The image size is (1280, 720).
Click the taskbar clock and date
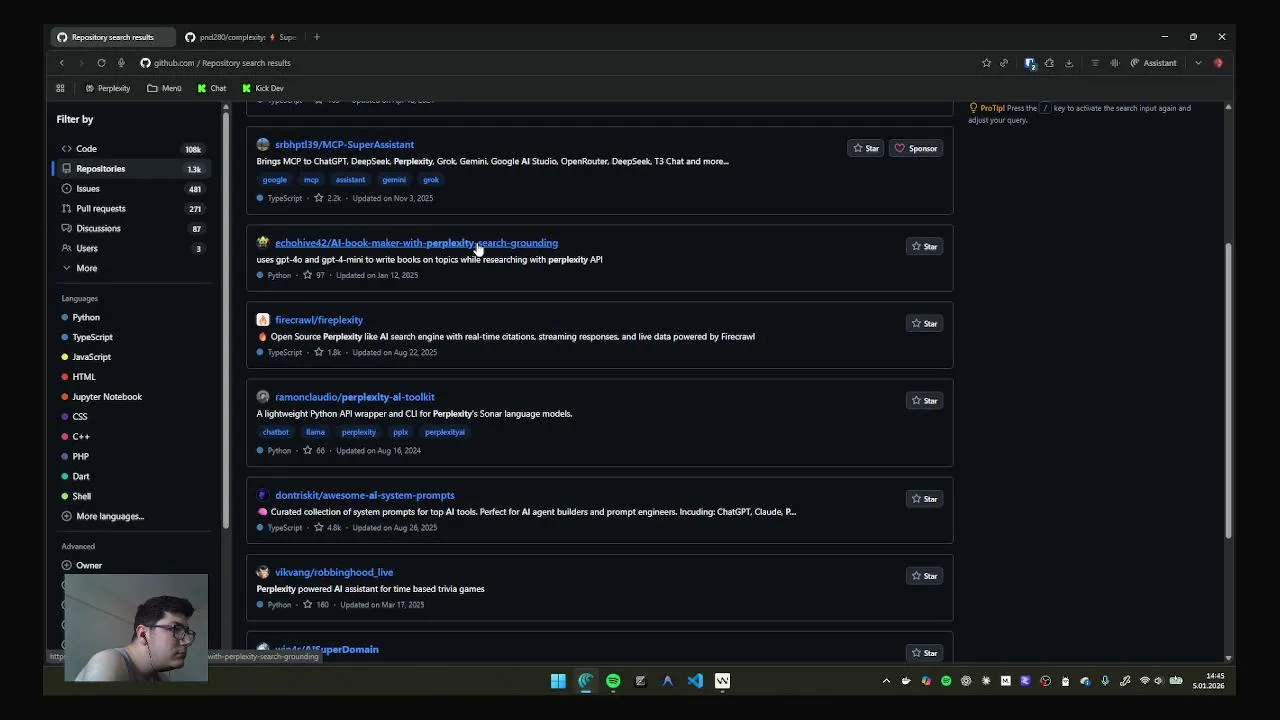click(x=1209, y=681)
